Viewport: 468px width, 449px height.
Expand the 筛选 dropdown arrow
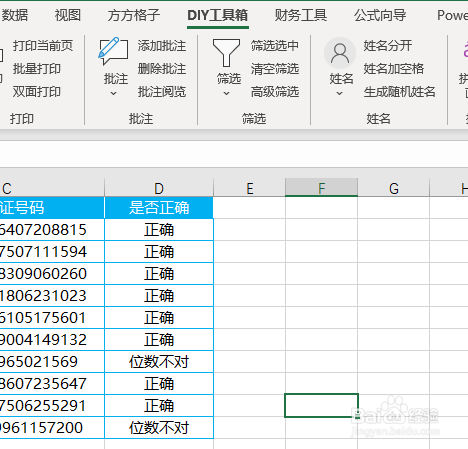(x=226, y=94)
